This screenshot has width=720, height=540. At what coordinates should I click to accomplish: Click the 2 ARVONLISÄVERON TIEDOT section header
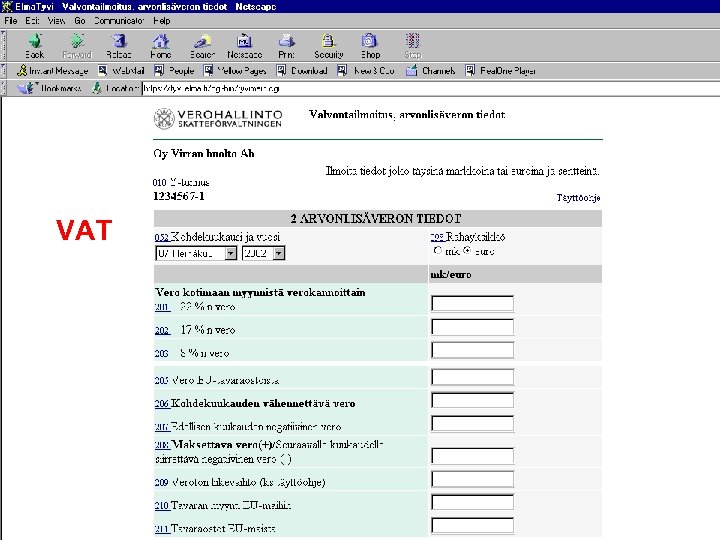(377, 219)
